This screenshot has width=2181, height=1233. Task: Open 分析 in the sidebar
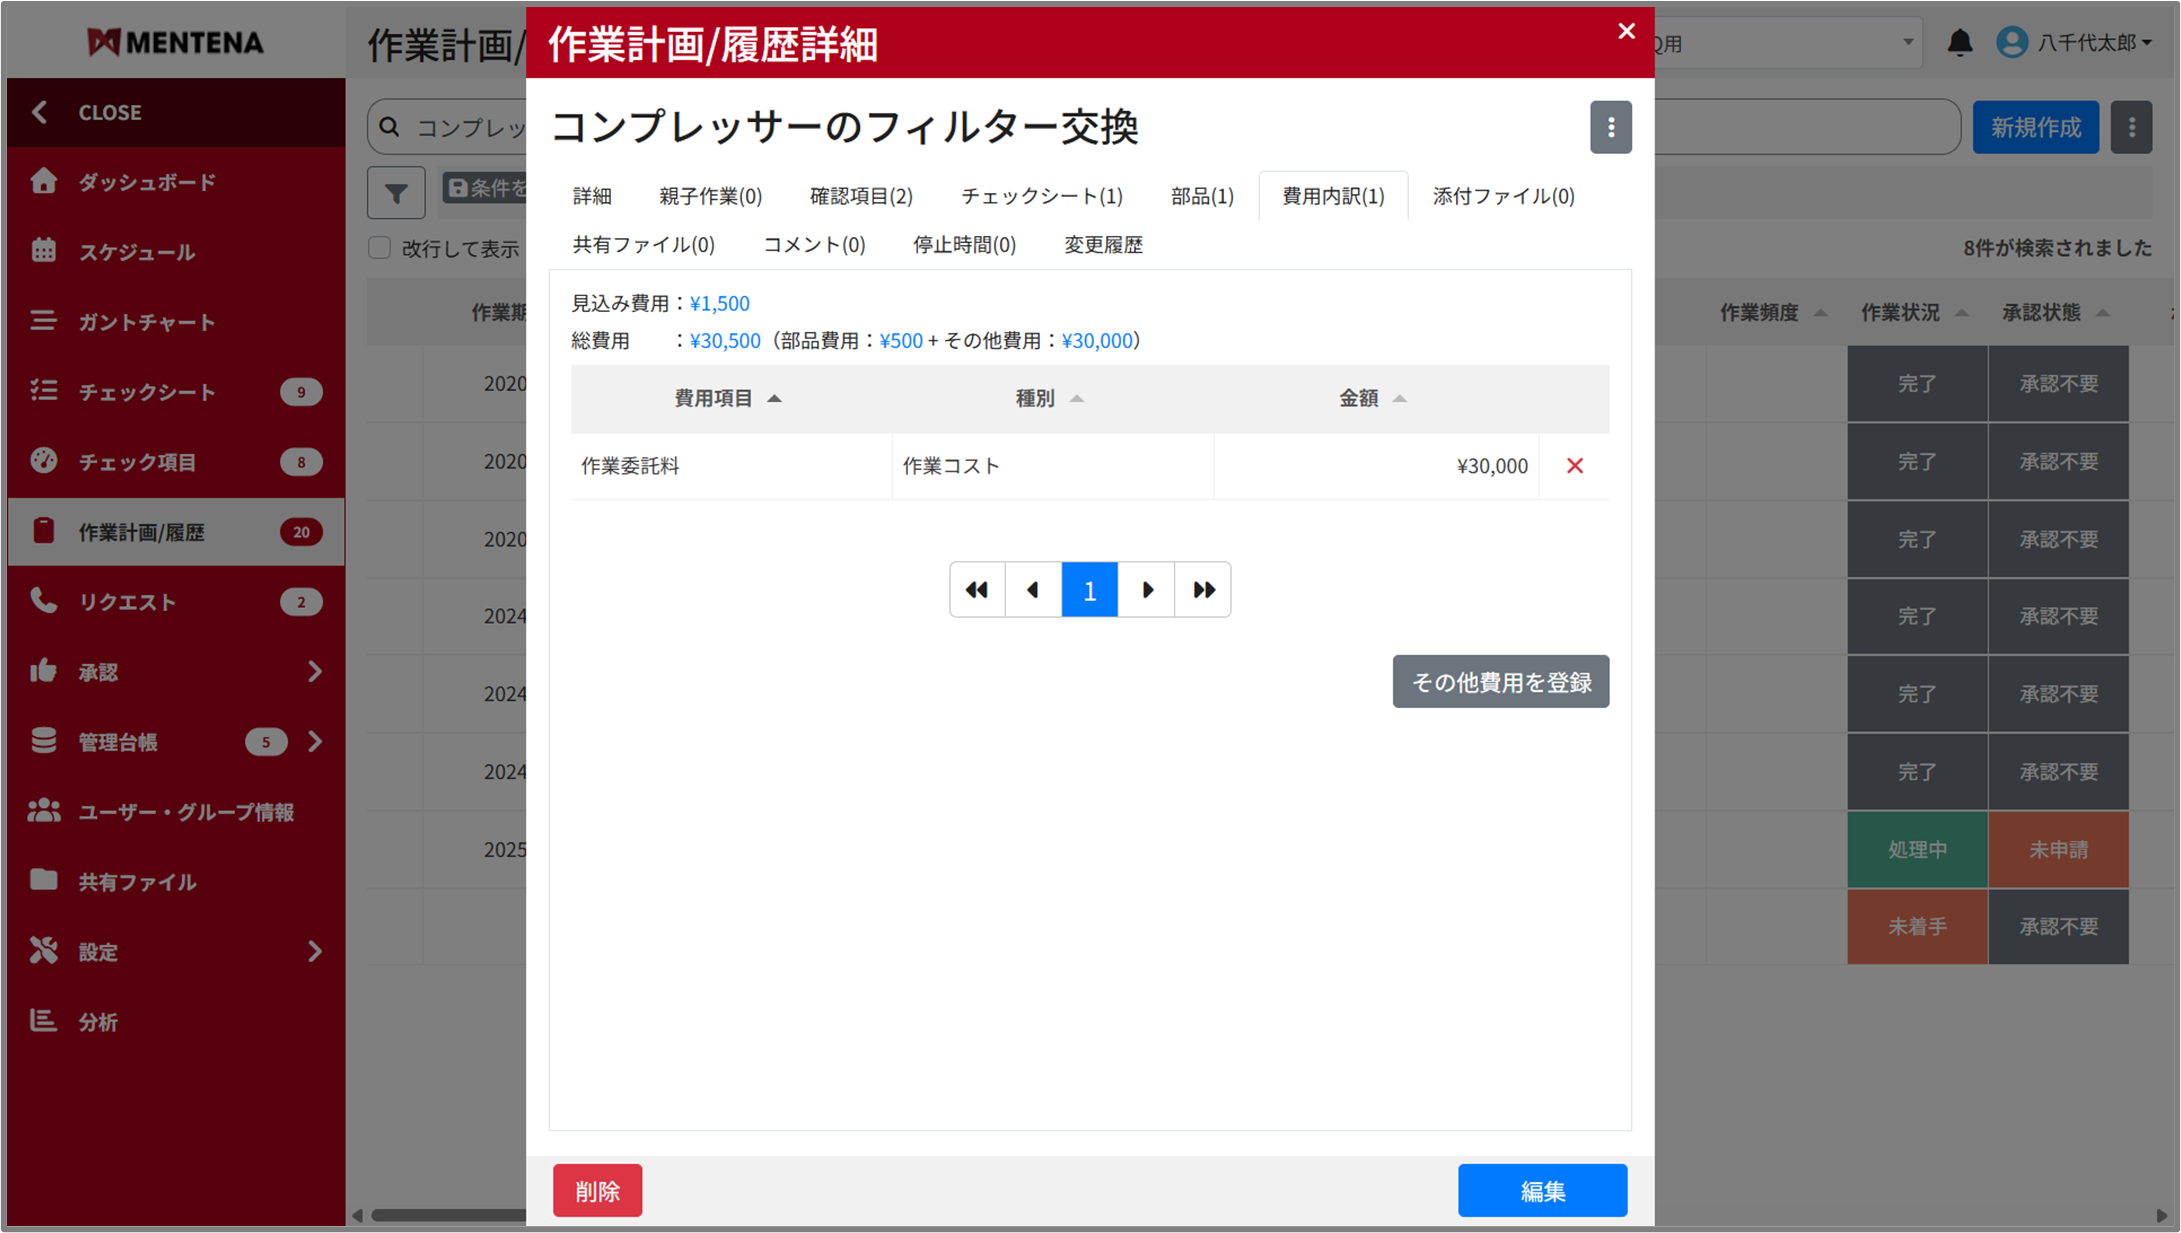coord(98,1022)
